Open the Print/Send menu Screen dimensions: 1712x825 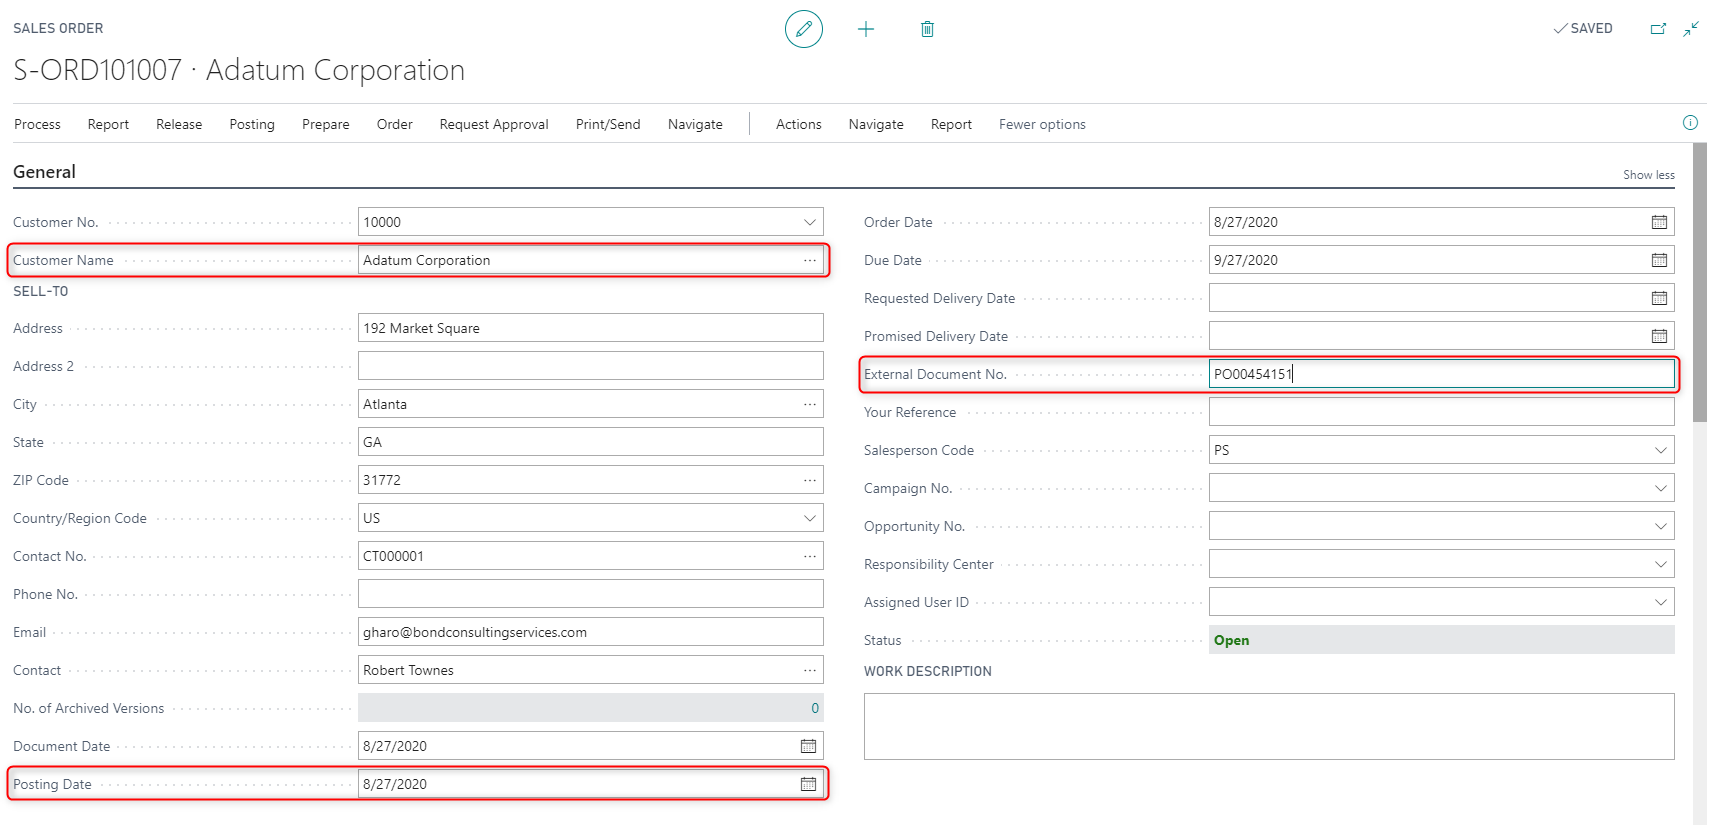pyautogui.click(x=608, y=124)
